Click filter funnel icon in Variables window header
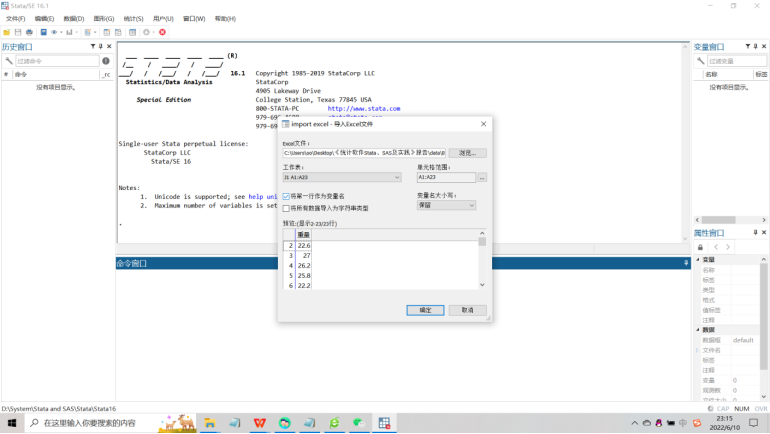770x434 pixels. 747,46
